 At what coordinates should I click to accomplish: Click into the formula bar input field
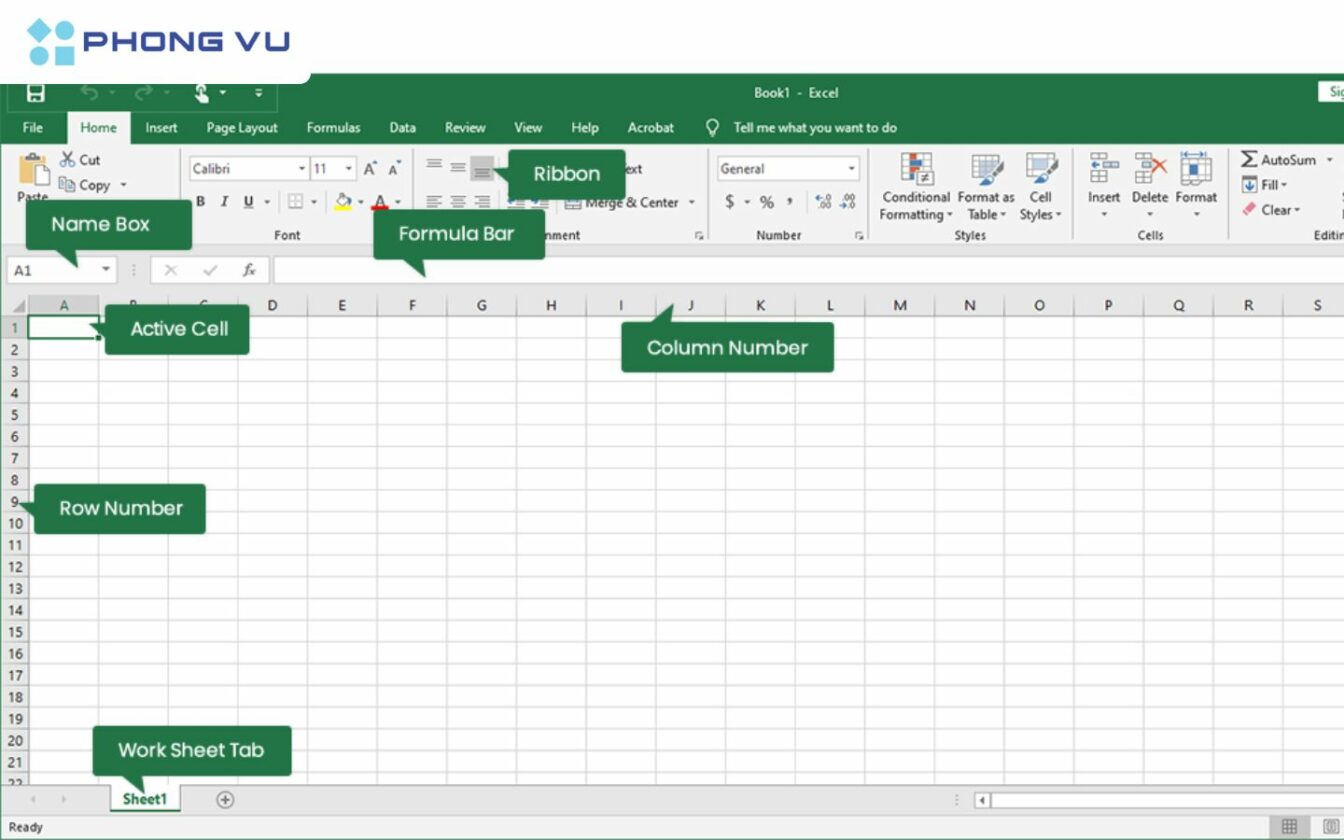click(808, 270)
